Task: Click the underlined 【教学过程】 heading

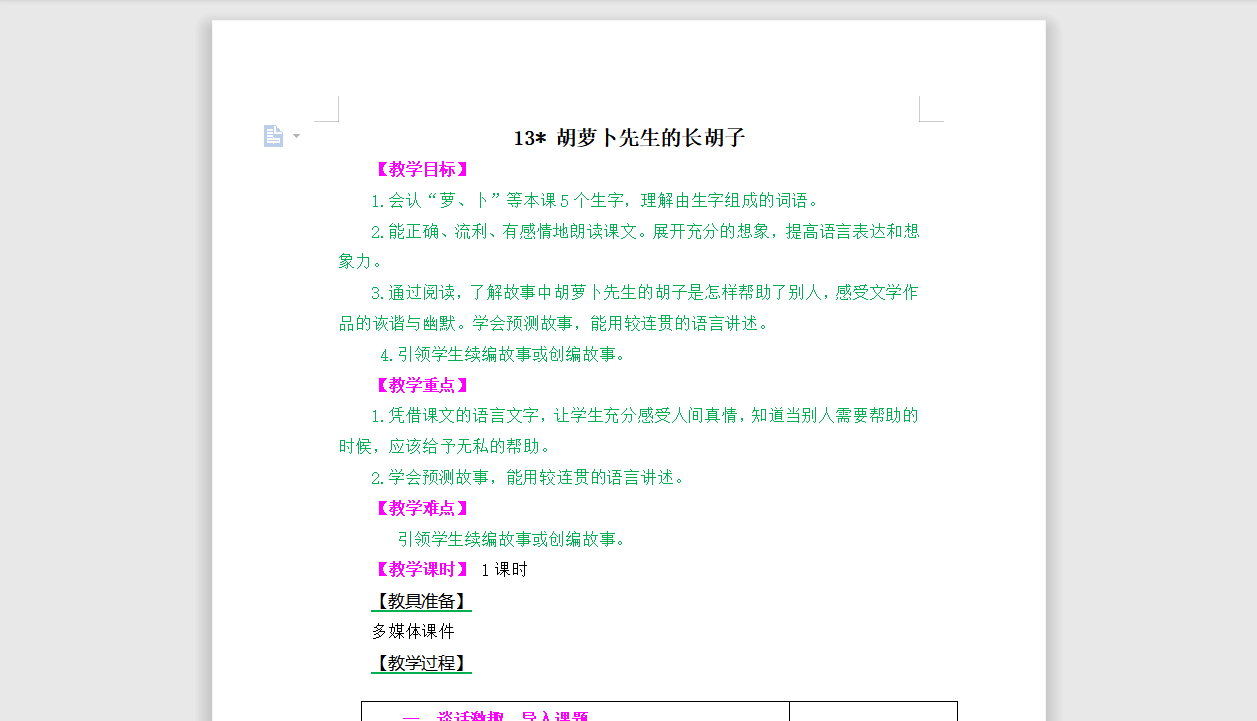Action: click(x=421, y=662)
